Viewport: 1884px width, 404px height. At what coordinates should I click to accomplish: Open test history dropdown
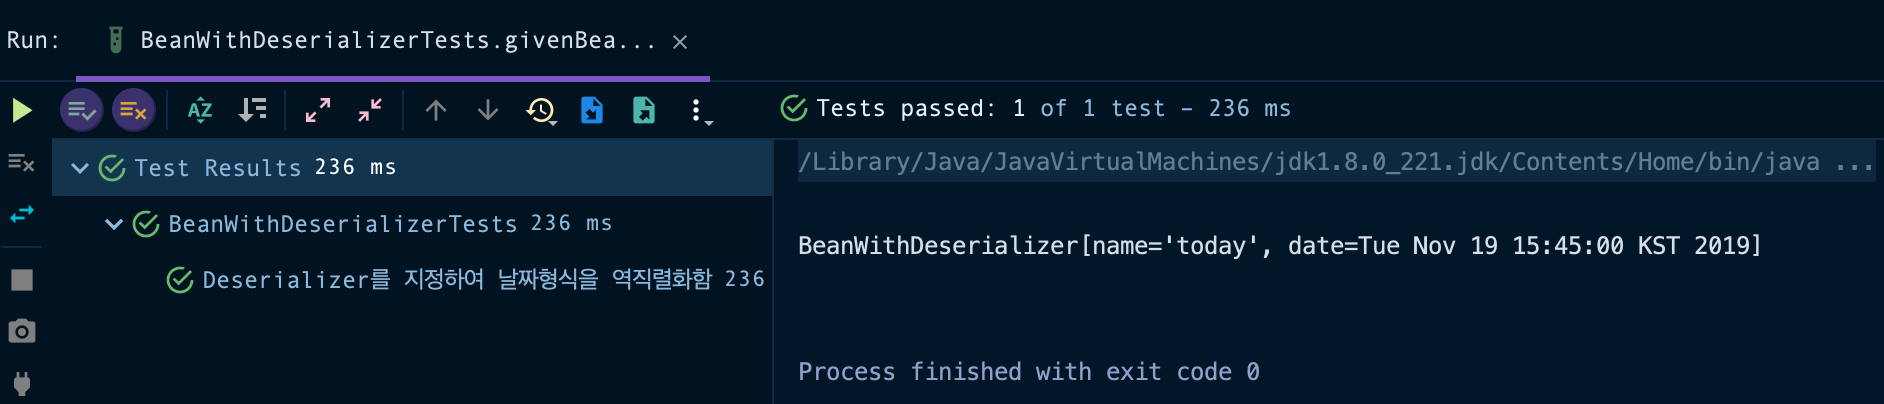541,110
